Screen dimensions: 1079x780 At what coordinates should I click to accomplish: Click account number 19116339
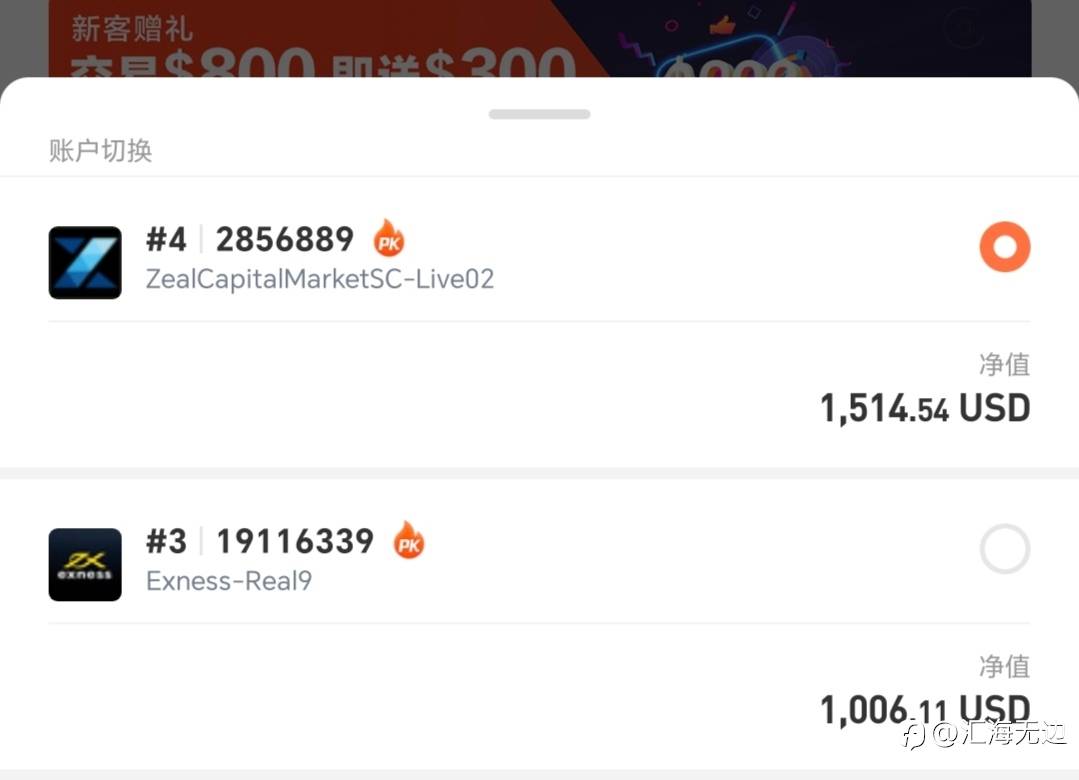tap(294, 542)
